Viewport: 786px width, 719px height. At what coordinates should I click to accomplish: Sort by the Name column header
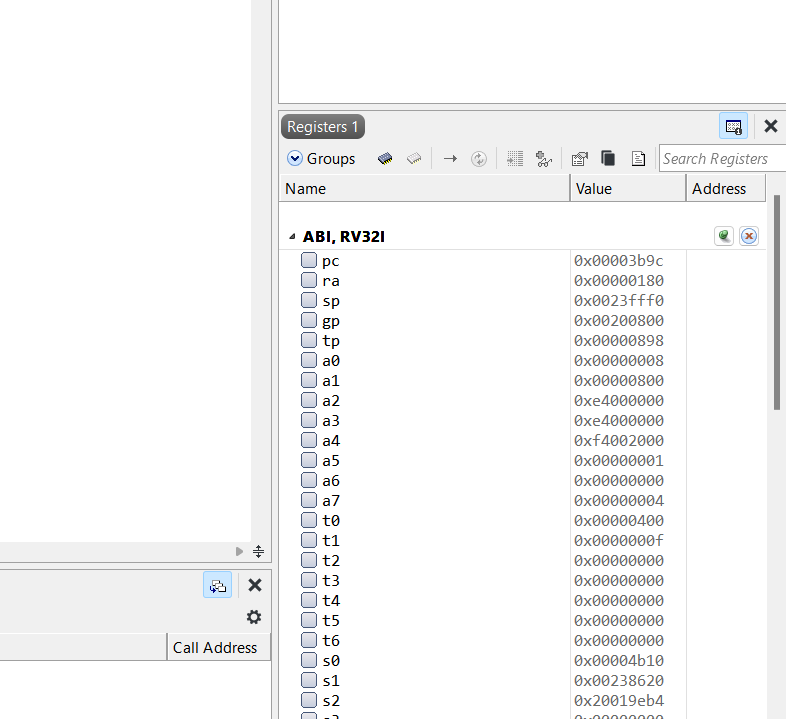click(424, 189)
